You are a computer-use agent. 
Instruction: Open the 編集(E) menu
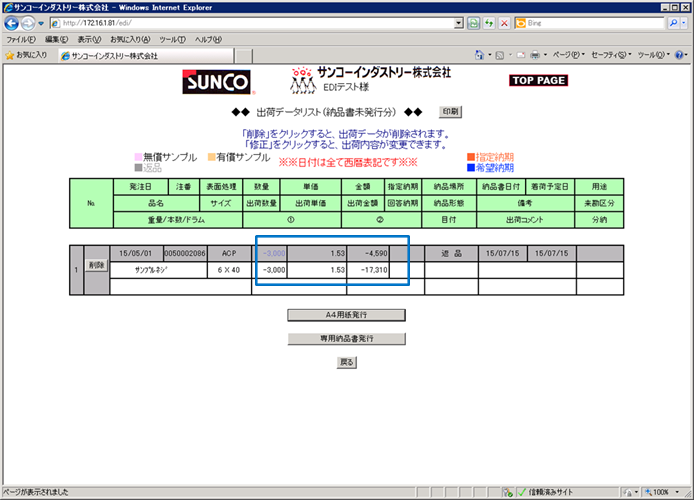point(56,39)
